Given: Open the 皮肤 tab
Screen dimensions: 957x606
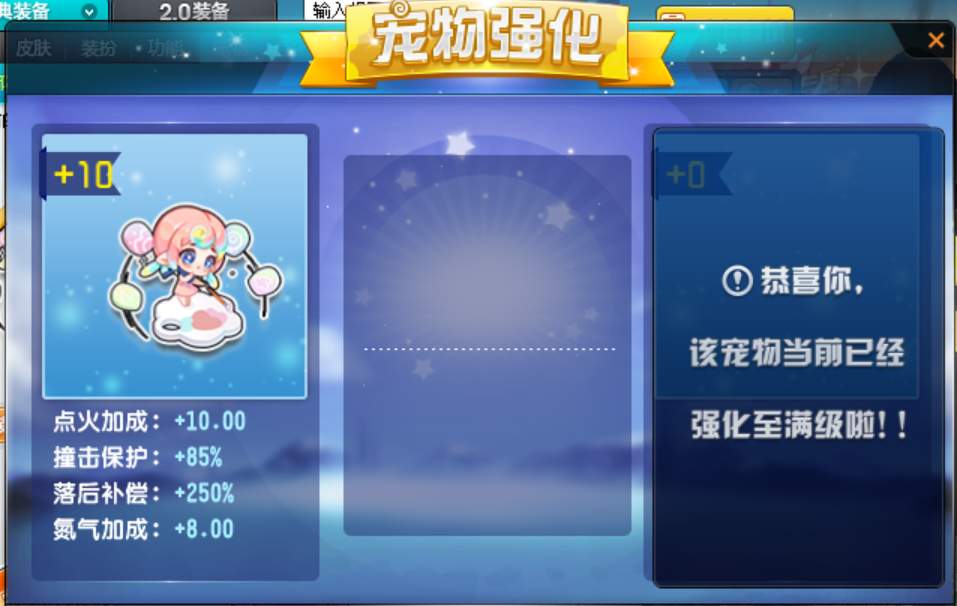Looking at the screenshot, I should pos(34,48).
